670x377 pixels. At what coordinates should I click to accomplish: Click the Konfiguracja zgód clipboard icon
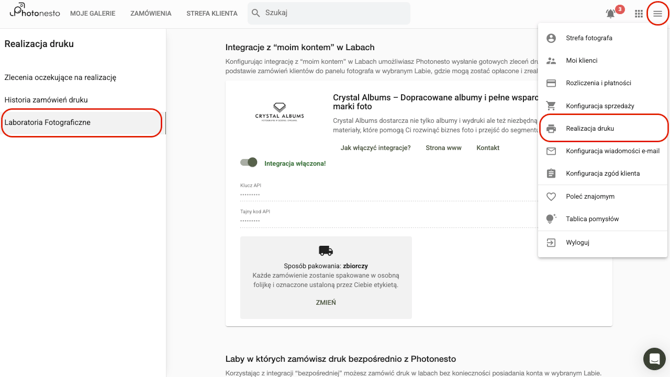(551, 173)
